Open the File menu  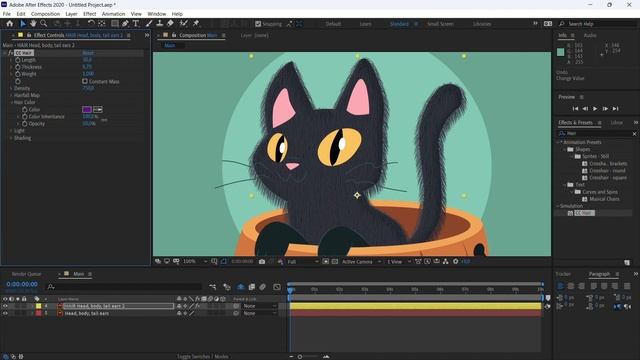click(7, 14)
